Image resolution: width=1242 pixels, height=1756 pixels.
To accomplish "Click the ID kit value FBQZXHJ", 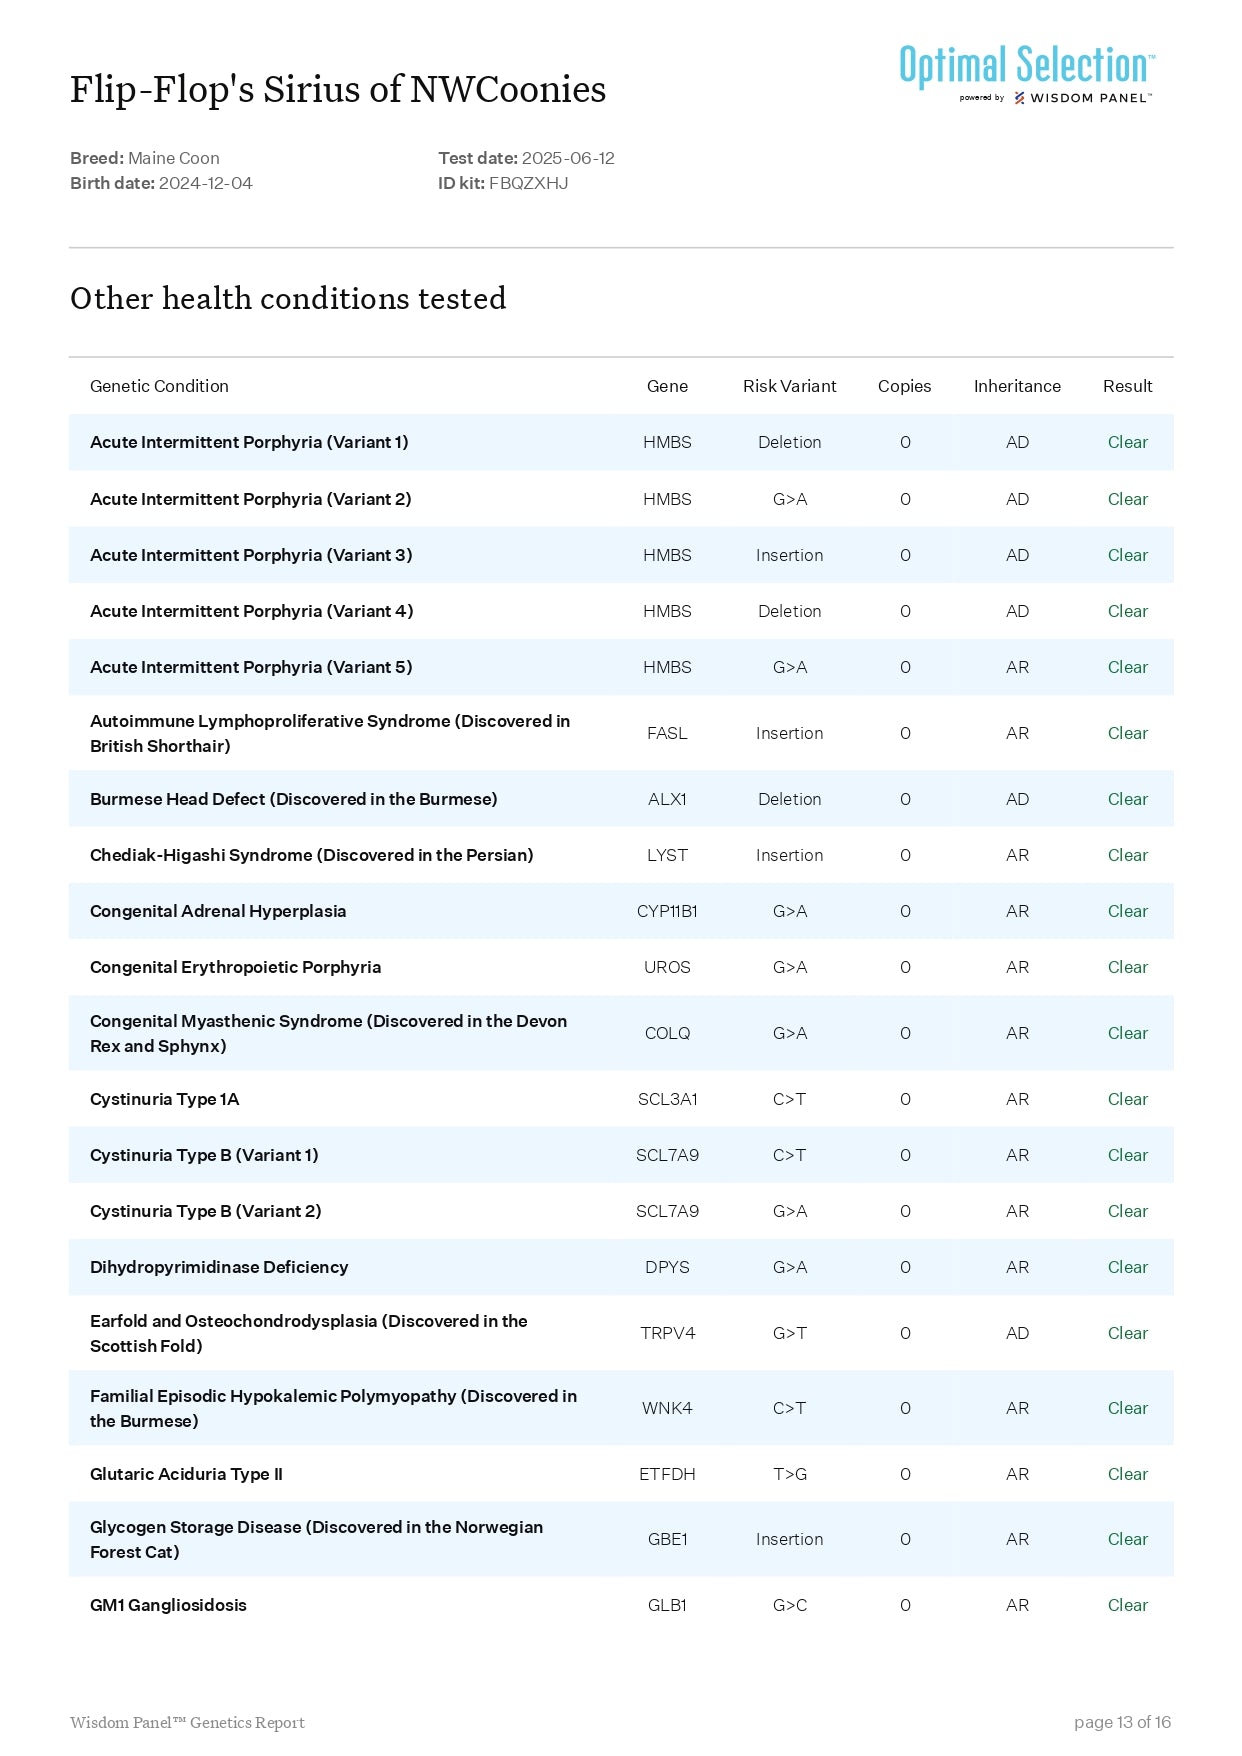I will point(528,183).
